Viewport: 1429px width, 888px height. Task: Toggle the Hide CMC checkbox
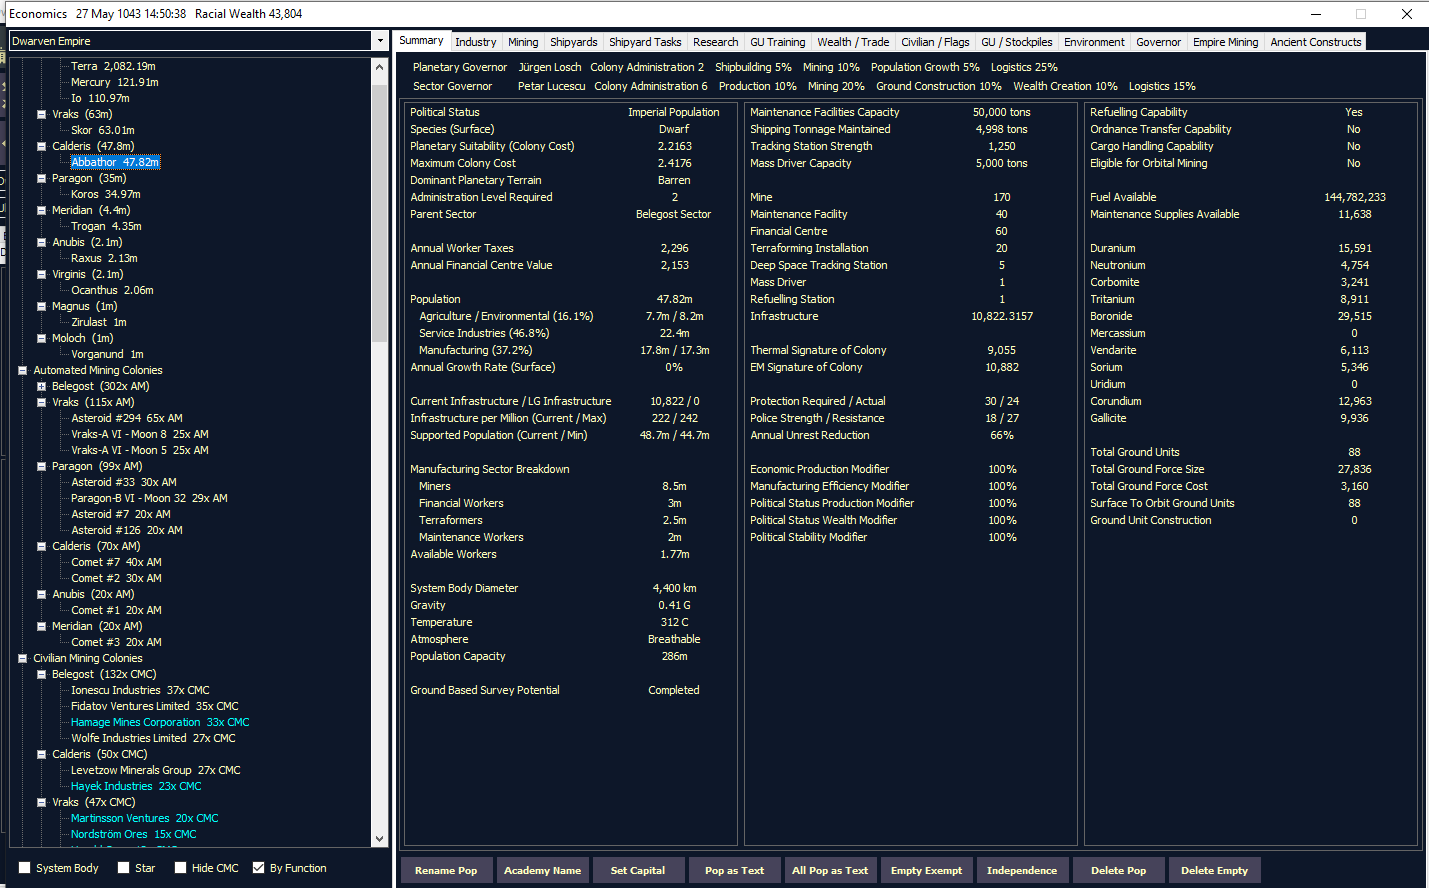tap(180, 868)
